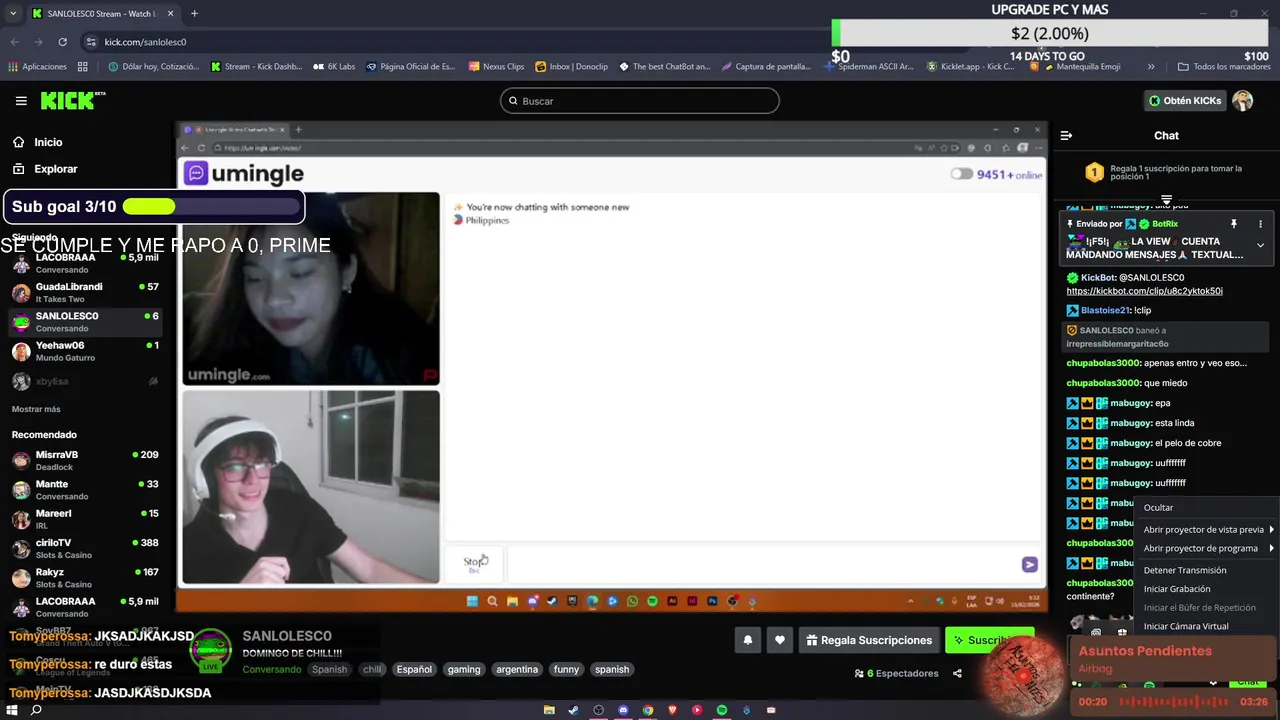
Task: Click Windows Start button
Action: coord(12,710)
